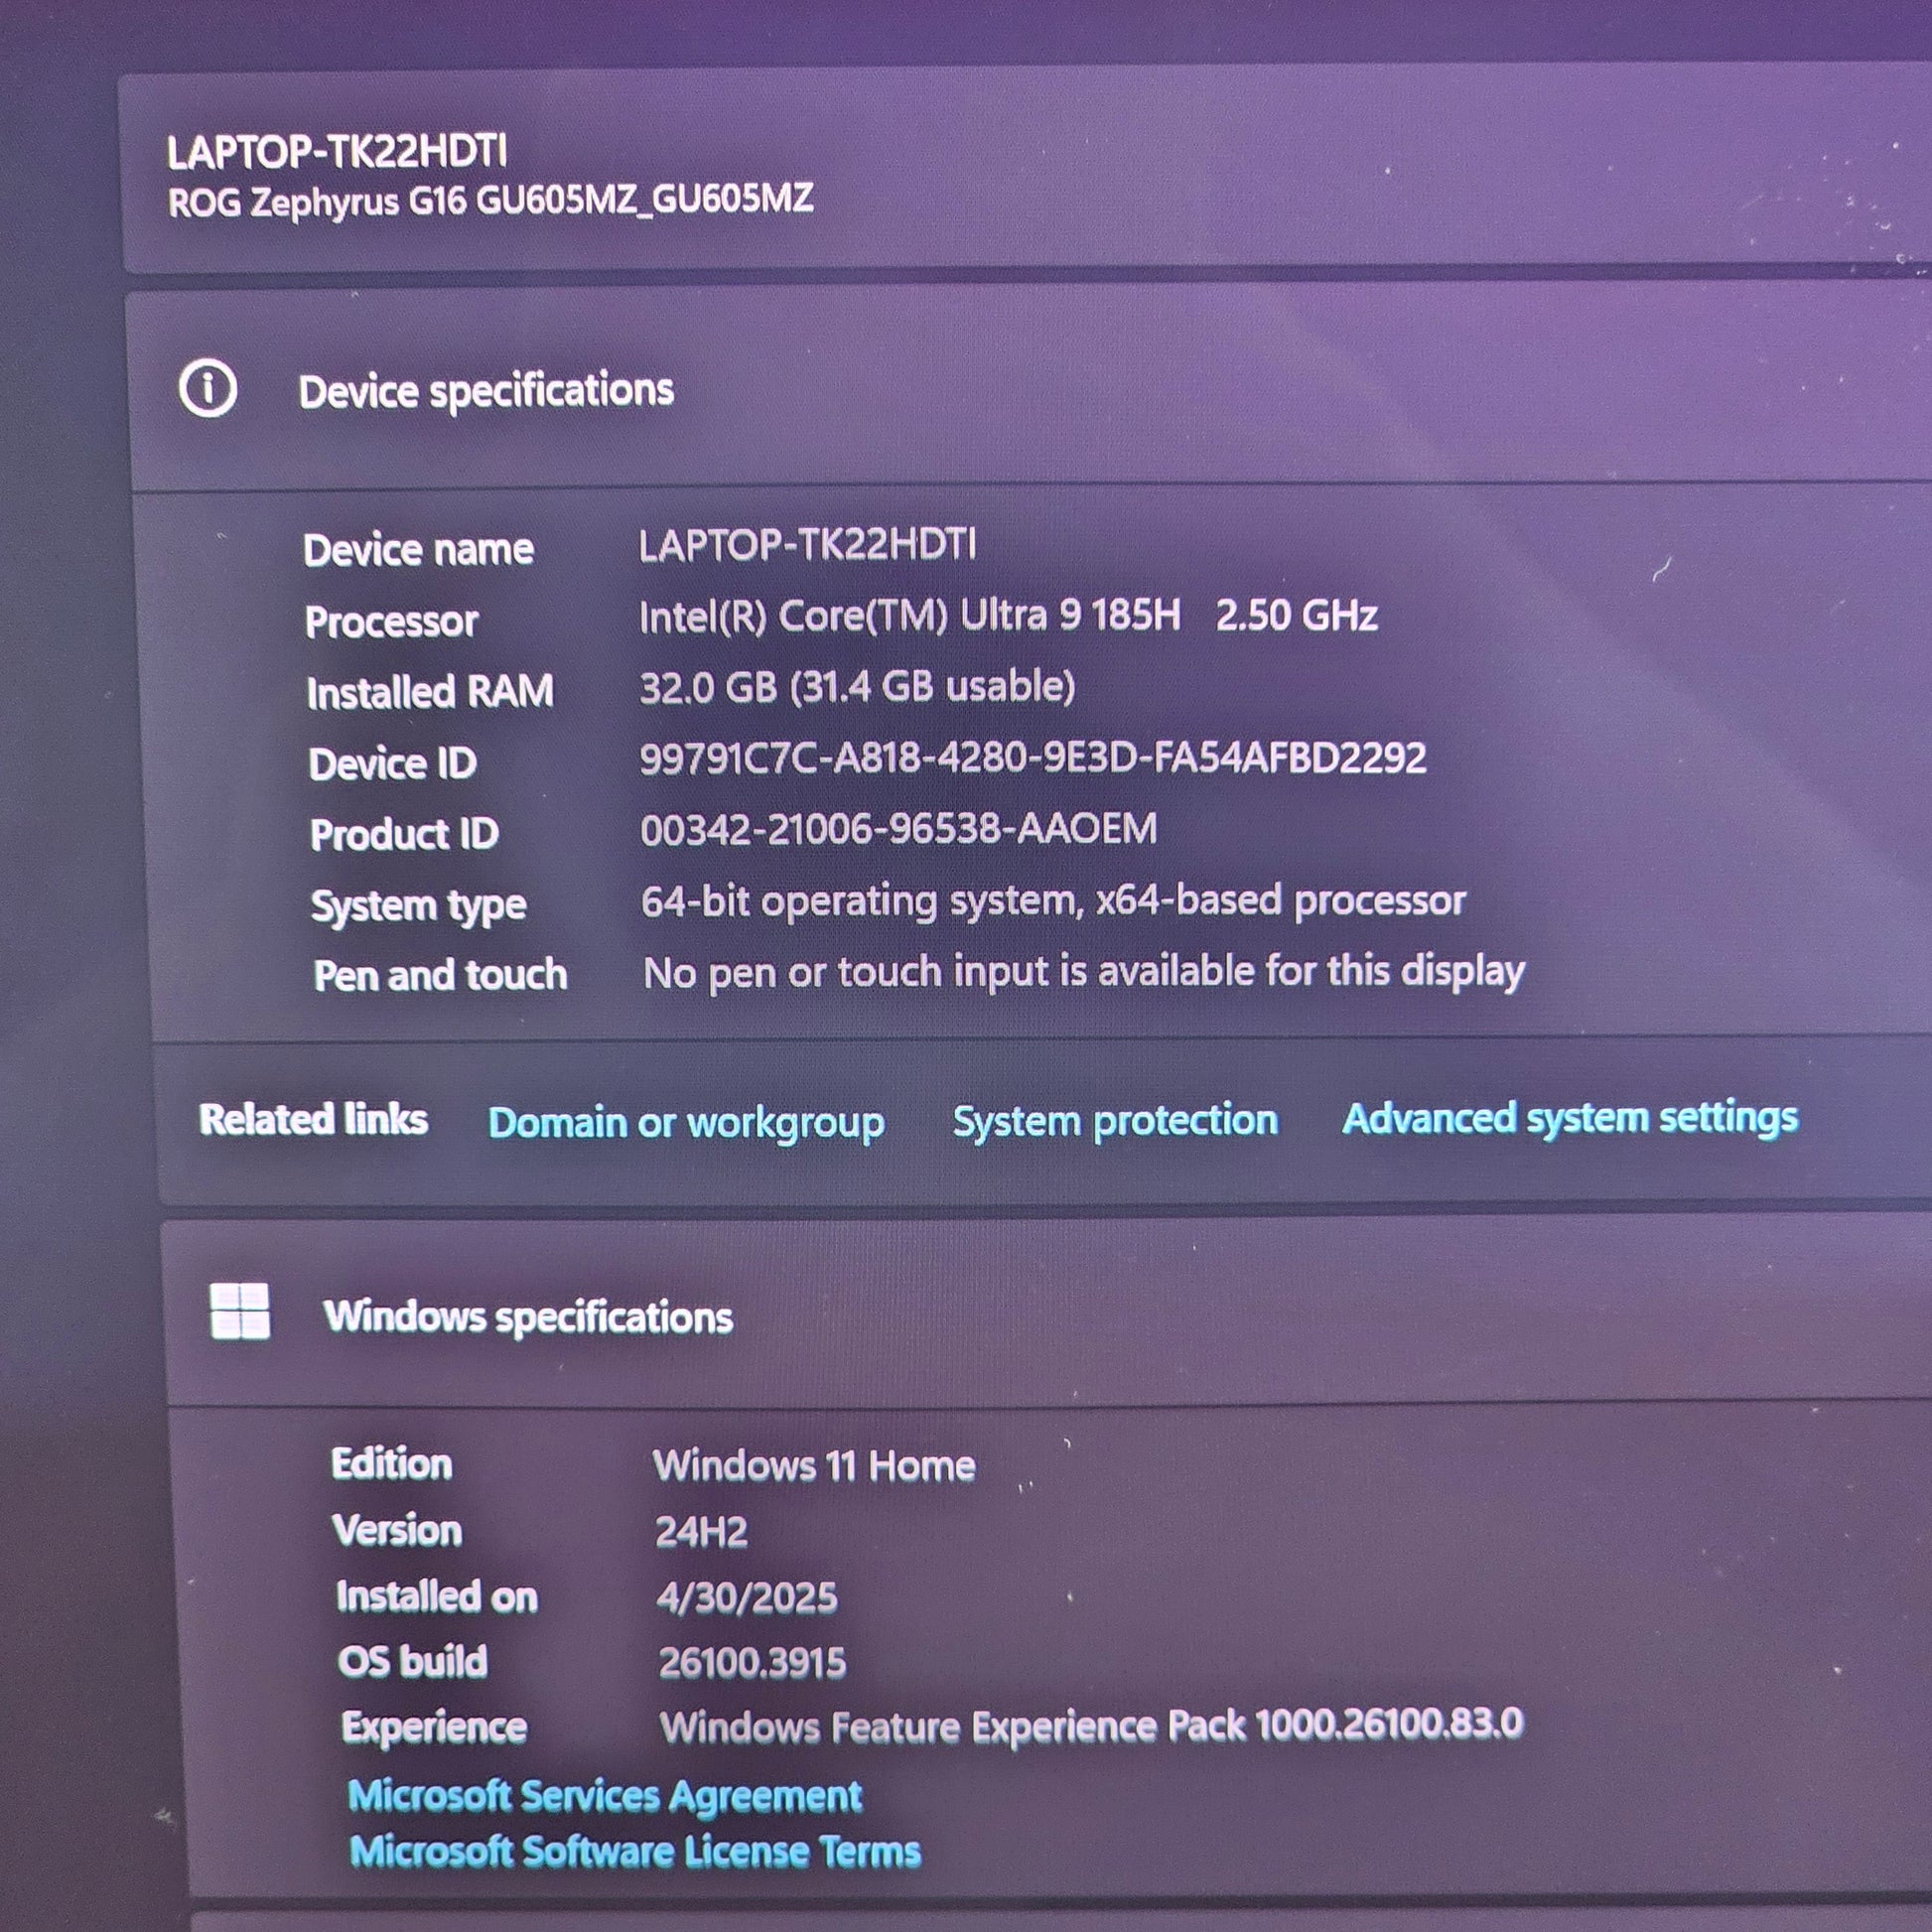Click the 64-bit operating system value
This screenshot has width=1932, height=1932.
click(x=1053, y=901)
